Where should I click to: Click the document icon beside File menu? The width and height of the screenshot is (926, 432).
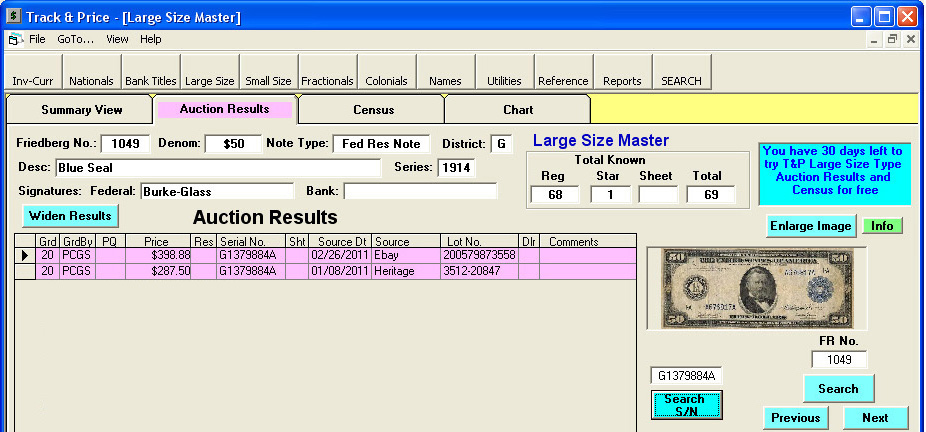point(15,39)
